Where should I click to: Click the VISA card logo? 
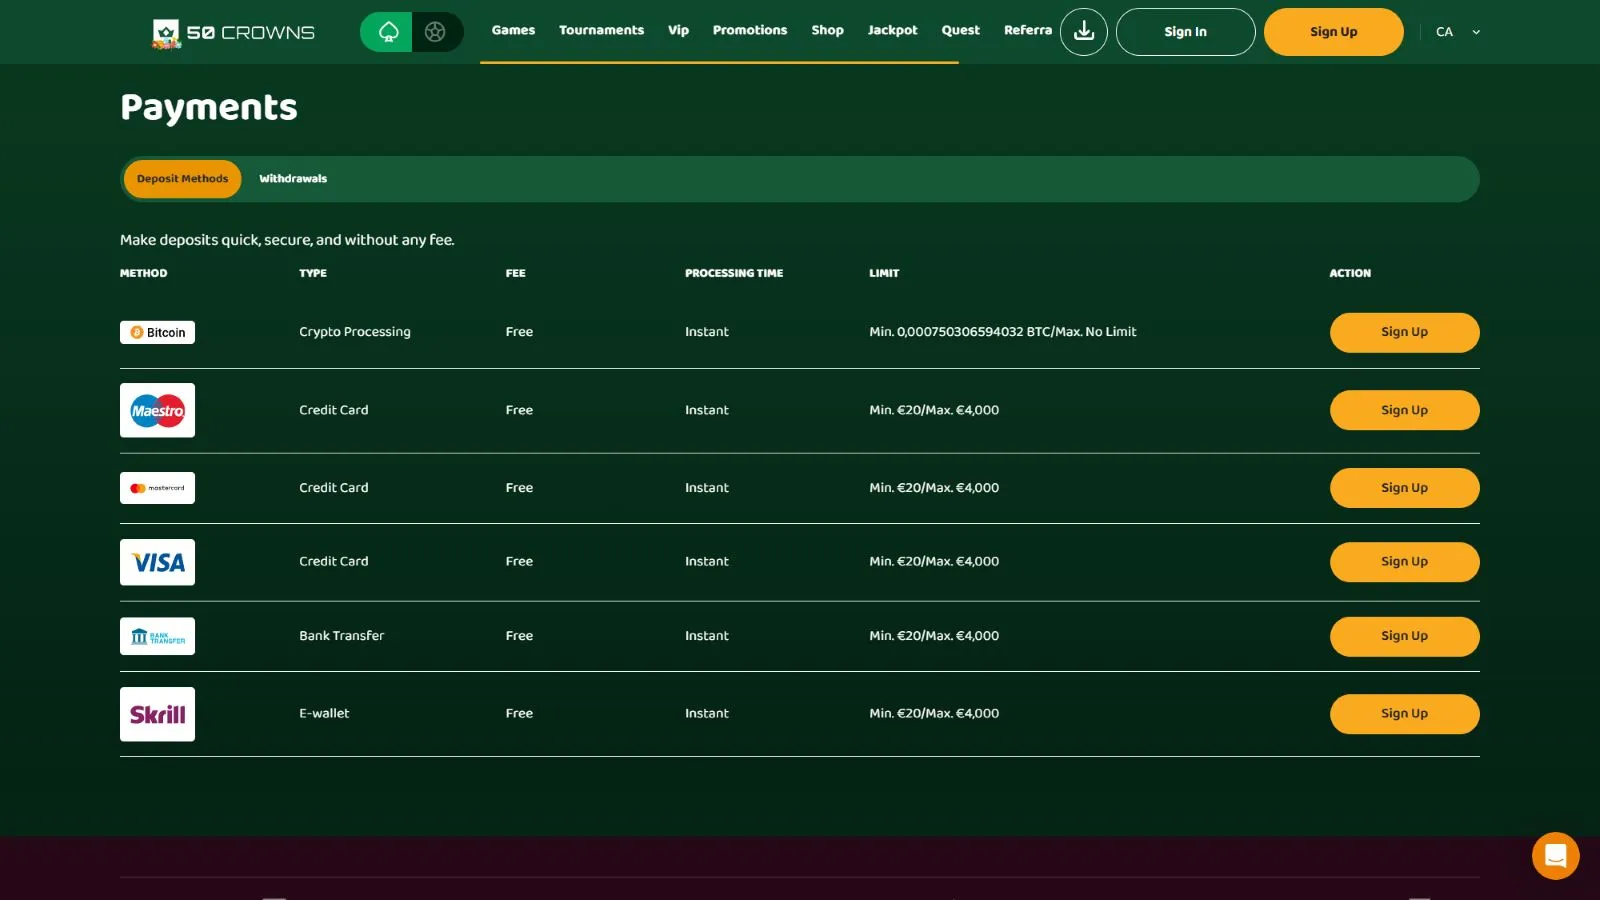click(x=157, y=562)
